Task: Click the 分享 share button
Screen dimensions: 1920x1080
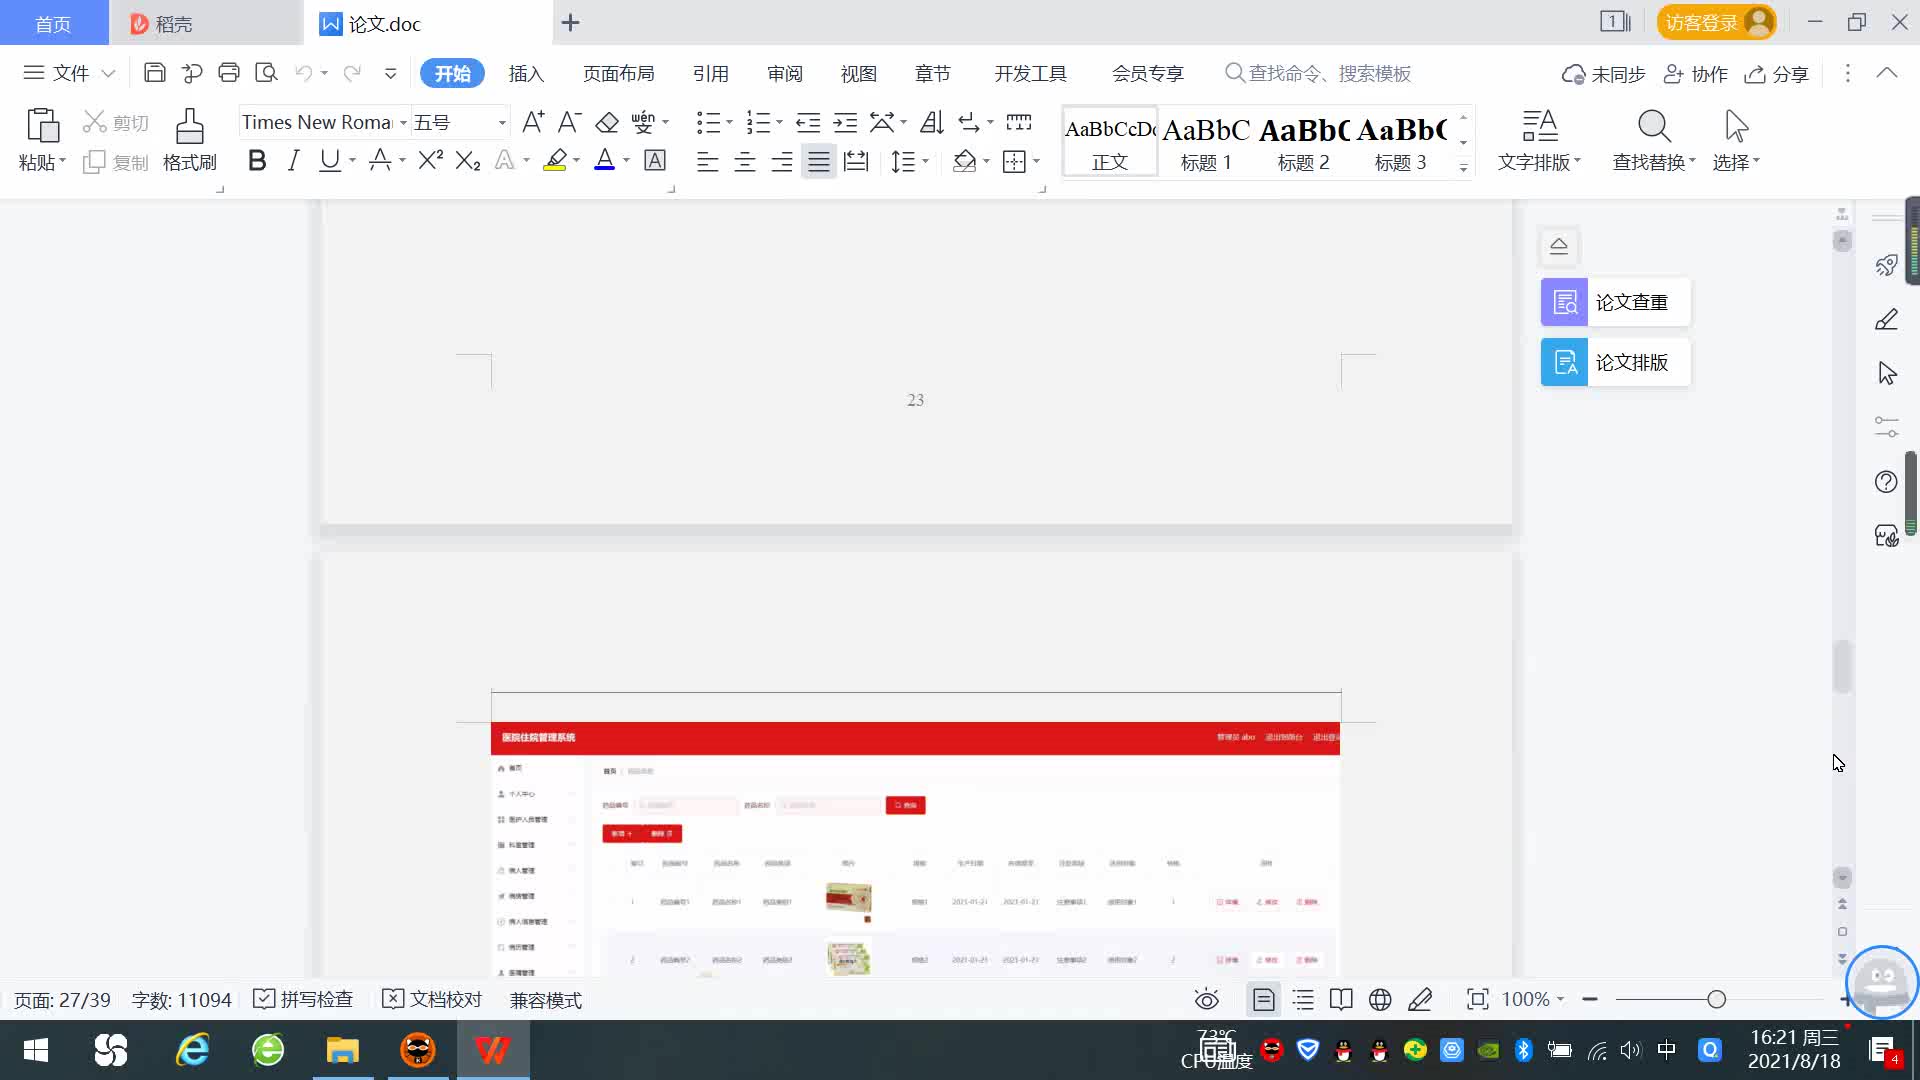Action: (x=1776, y=73)
